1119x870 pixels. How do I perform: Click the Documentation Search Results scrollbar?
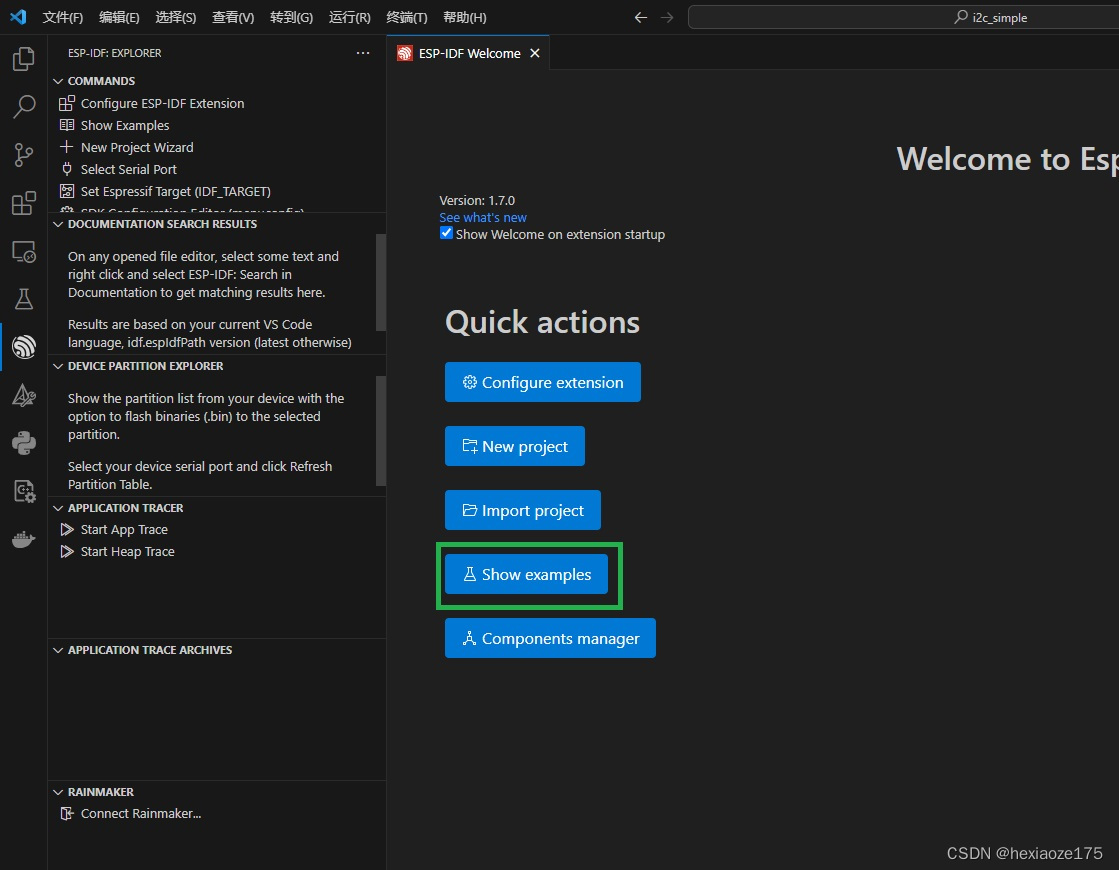pyautogui.click(x=380, y=283)
